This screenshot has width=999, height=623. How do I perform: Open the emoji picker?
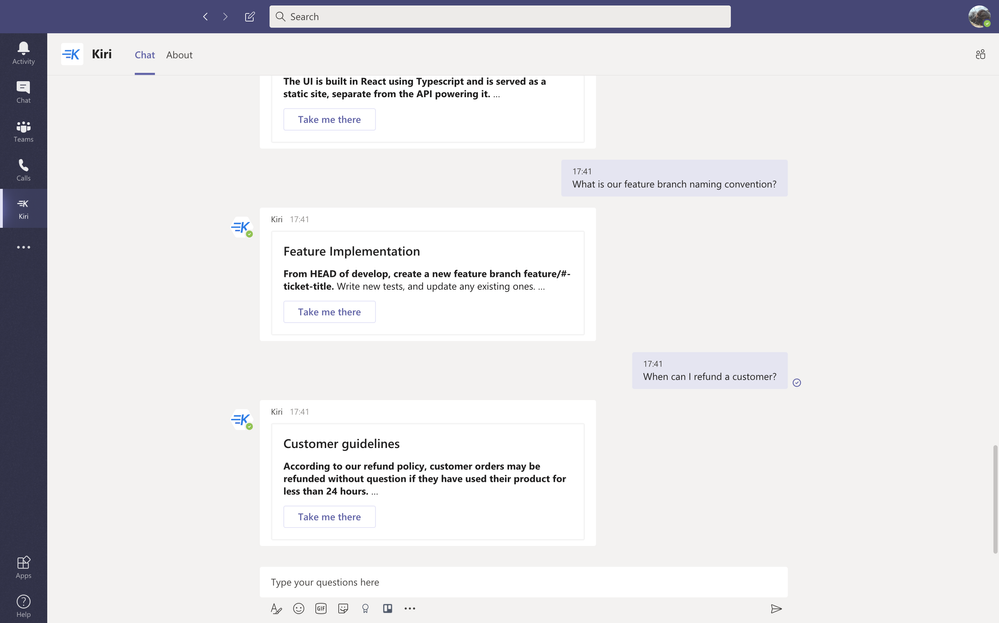tap(298, 608)
